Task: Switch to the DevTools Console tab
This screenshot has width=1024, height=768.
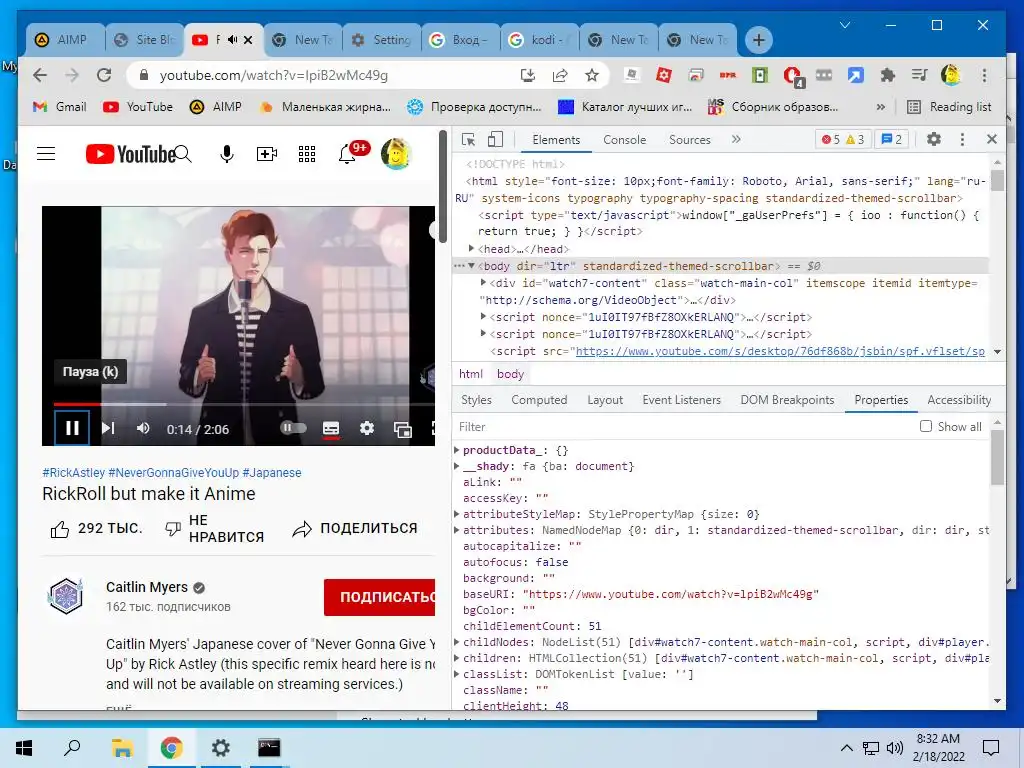Action: pos(624,140)
